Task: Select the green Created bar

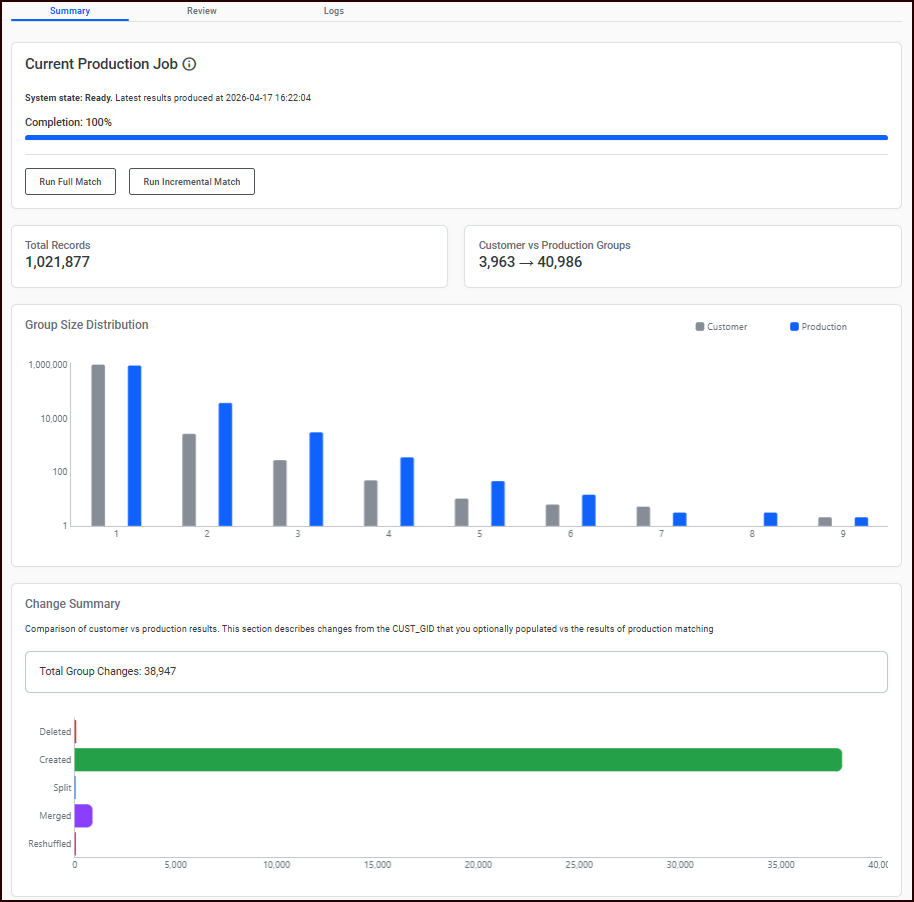Action: 458,760
